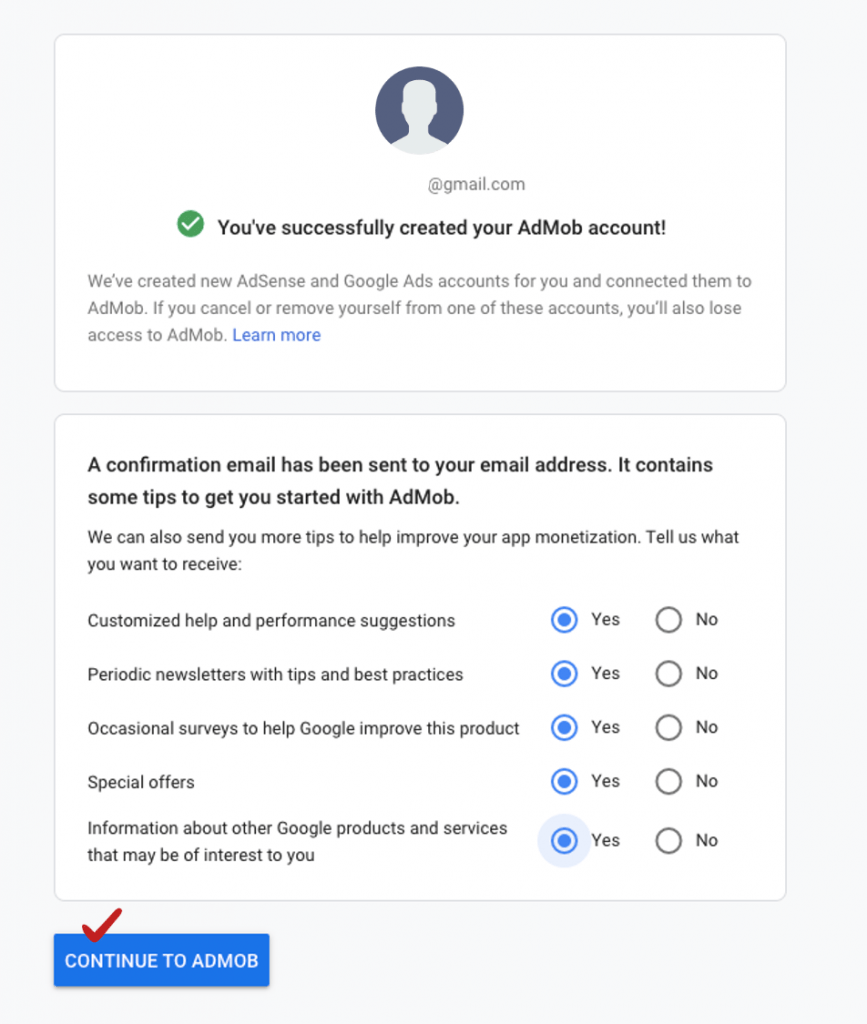Screen dimensions: 867x1024
Task: Select Yes for occasional surveys
Action: [x=562, y=727]
